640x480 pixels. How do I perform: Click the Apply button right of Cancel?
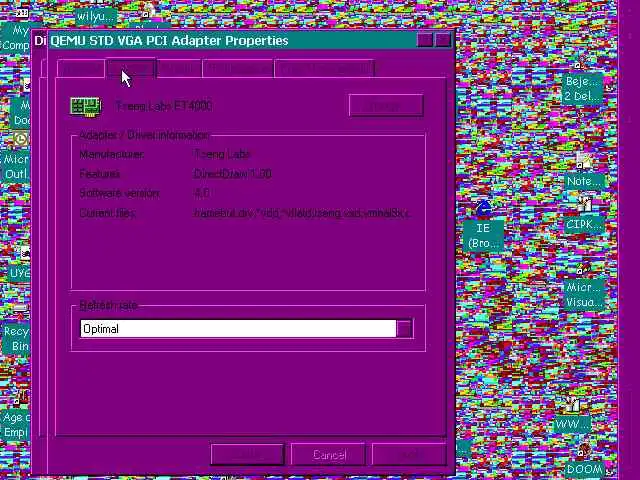point(409,455)
